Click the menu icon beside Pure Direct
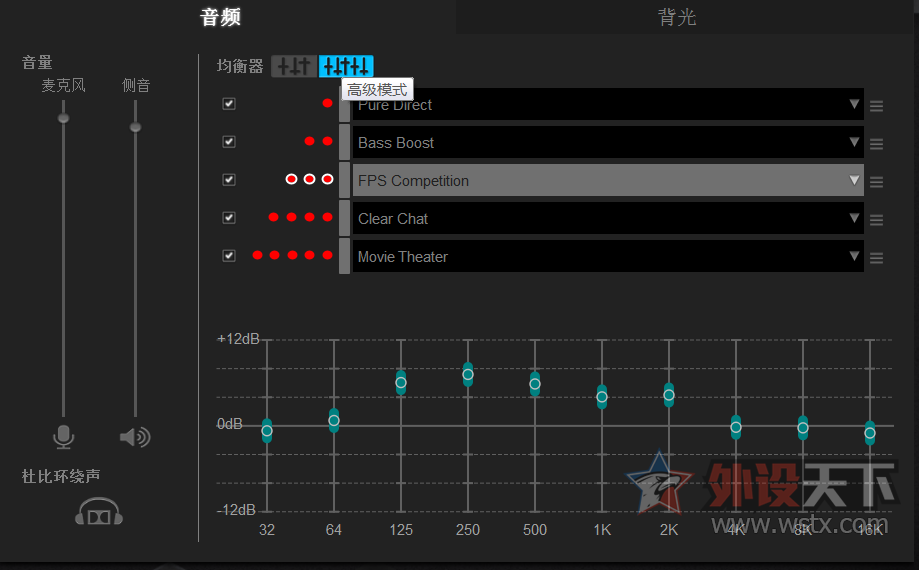 click(x=876, y=106)
